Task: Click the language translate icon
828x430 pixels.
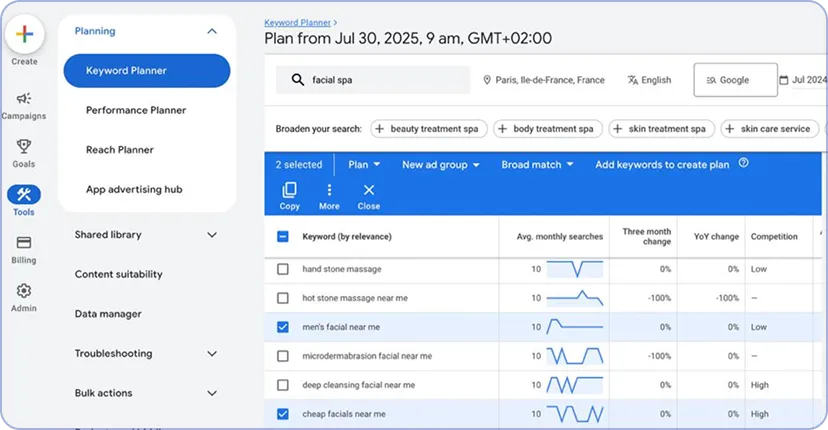Action: click(x=633, y=80)
